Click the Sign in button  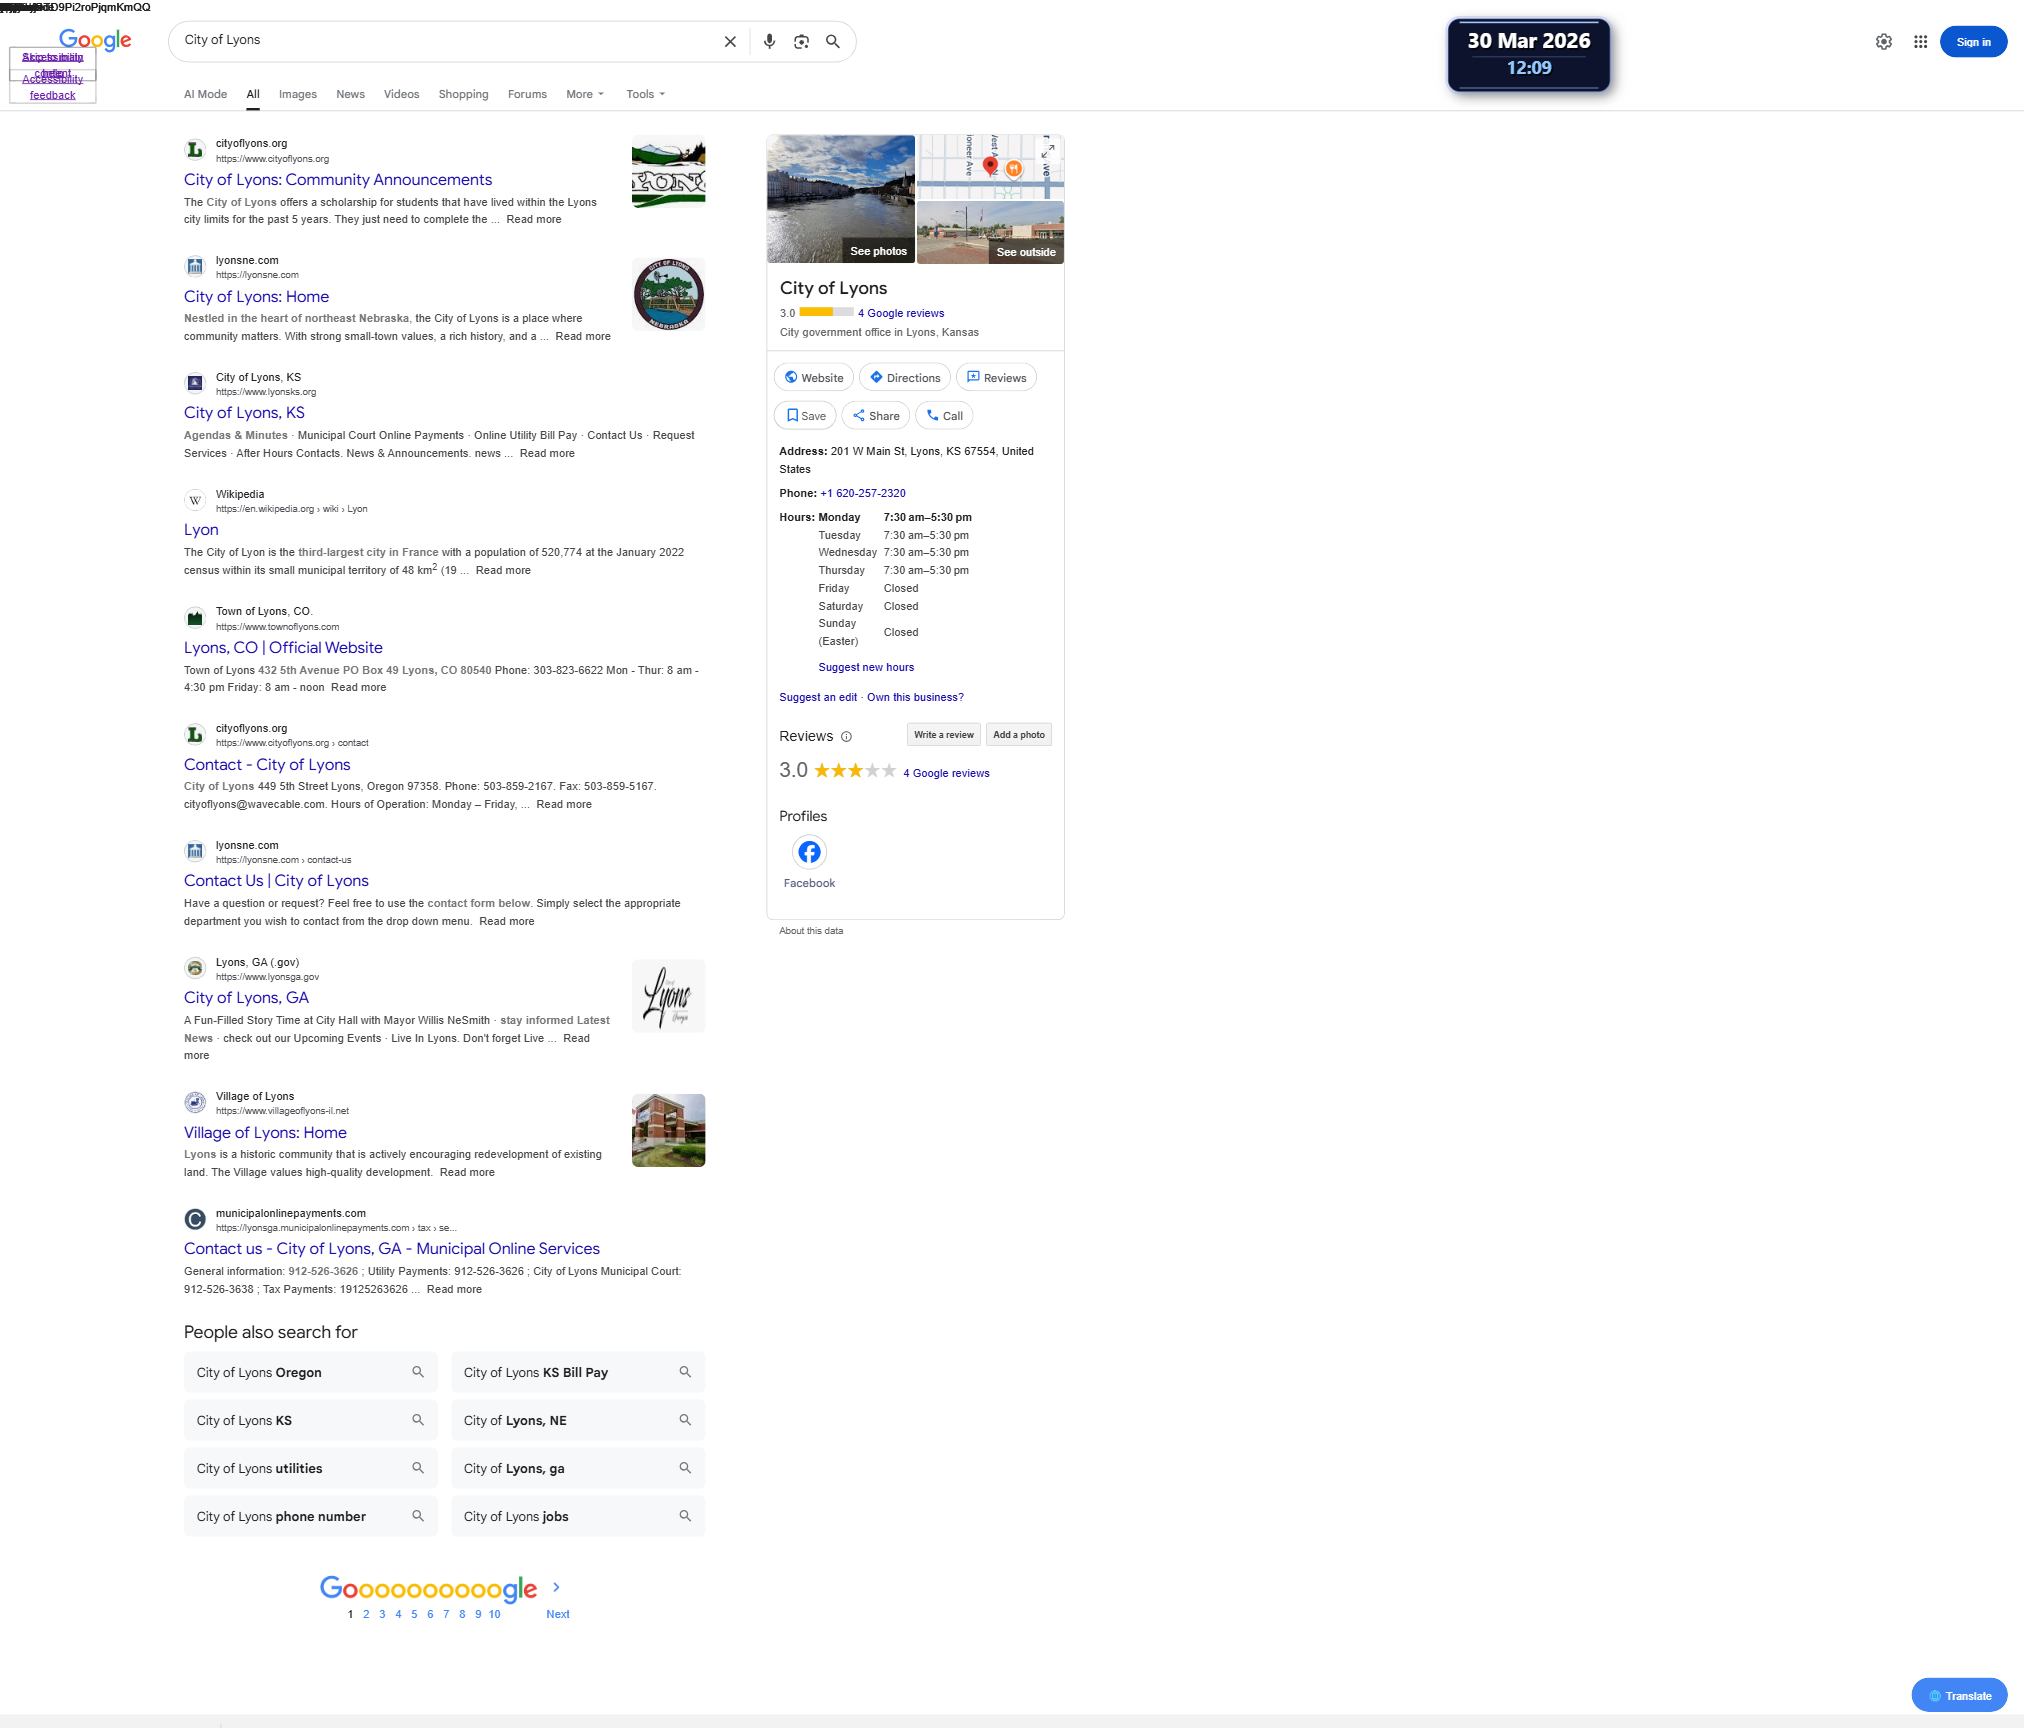point(1972,42)
